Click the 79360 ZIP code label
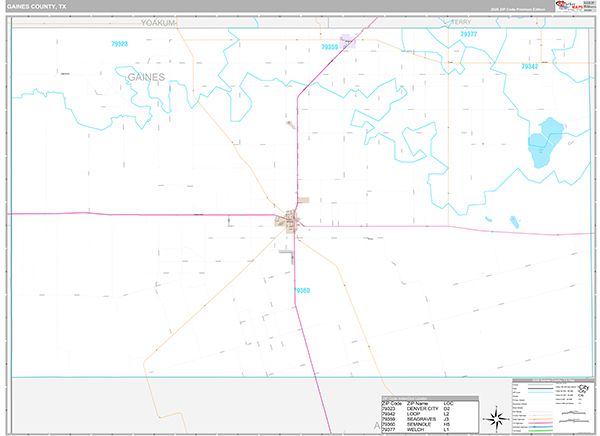600x436 pixels. (x=302, y=290)
